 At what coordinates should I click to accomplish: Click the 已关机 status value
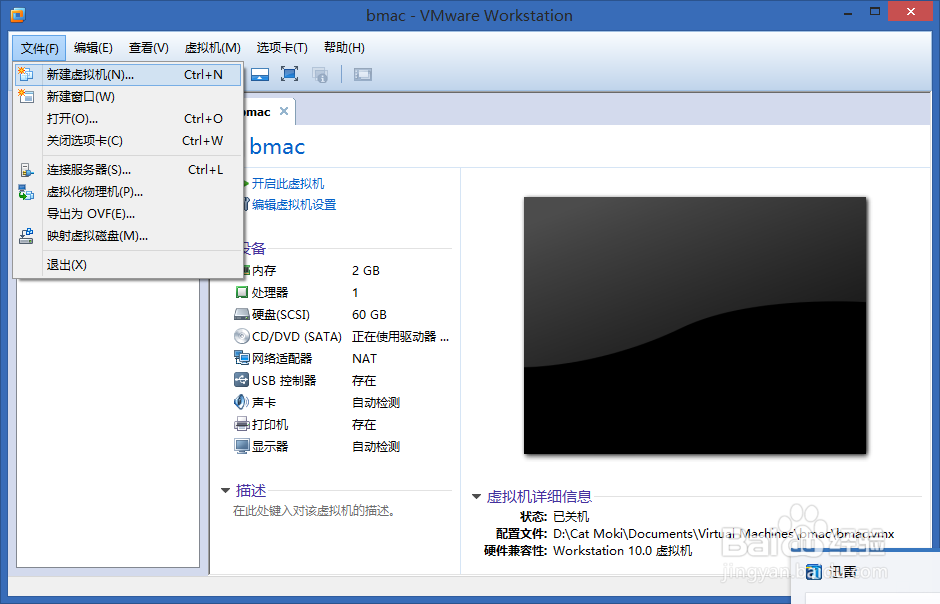(571, 517)
